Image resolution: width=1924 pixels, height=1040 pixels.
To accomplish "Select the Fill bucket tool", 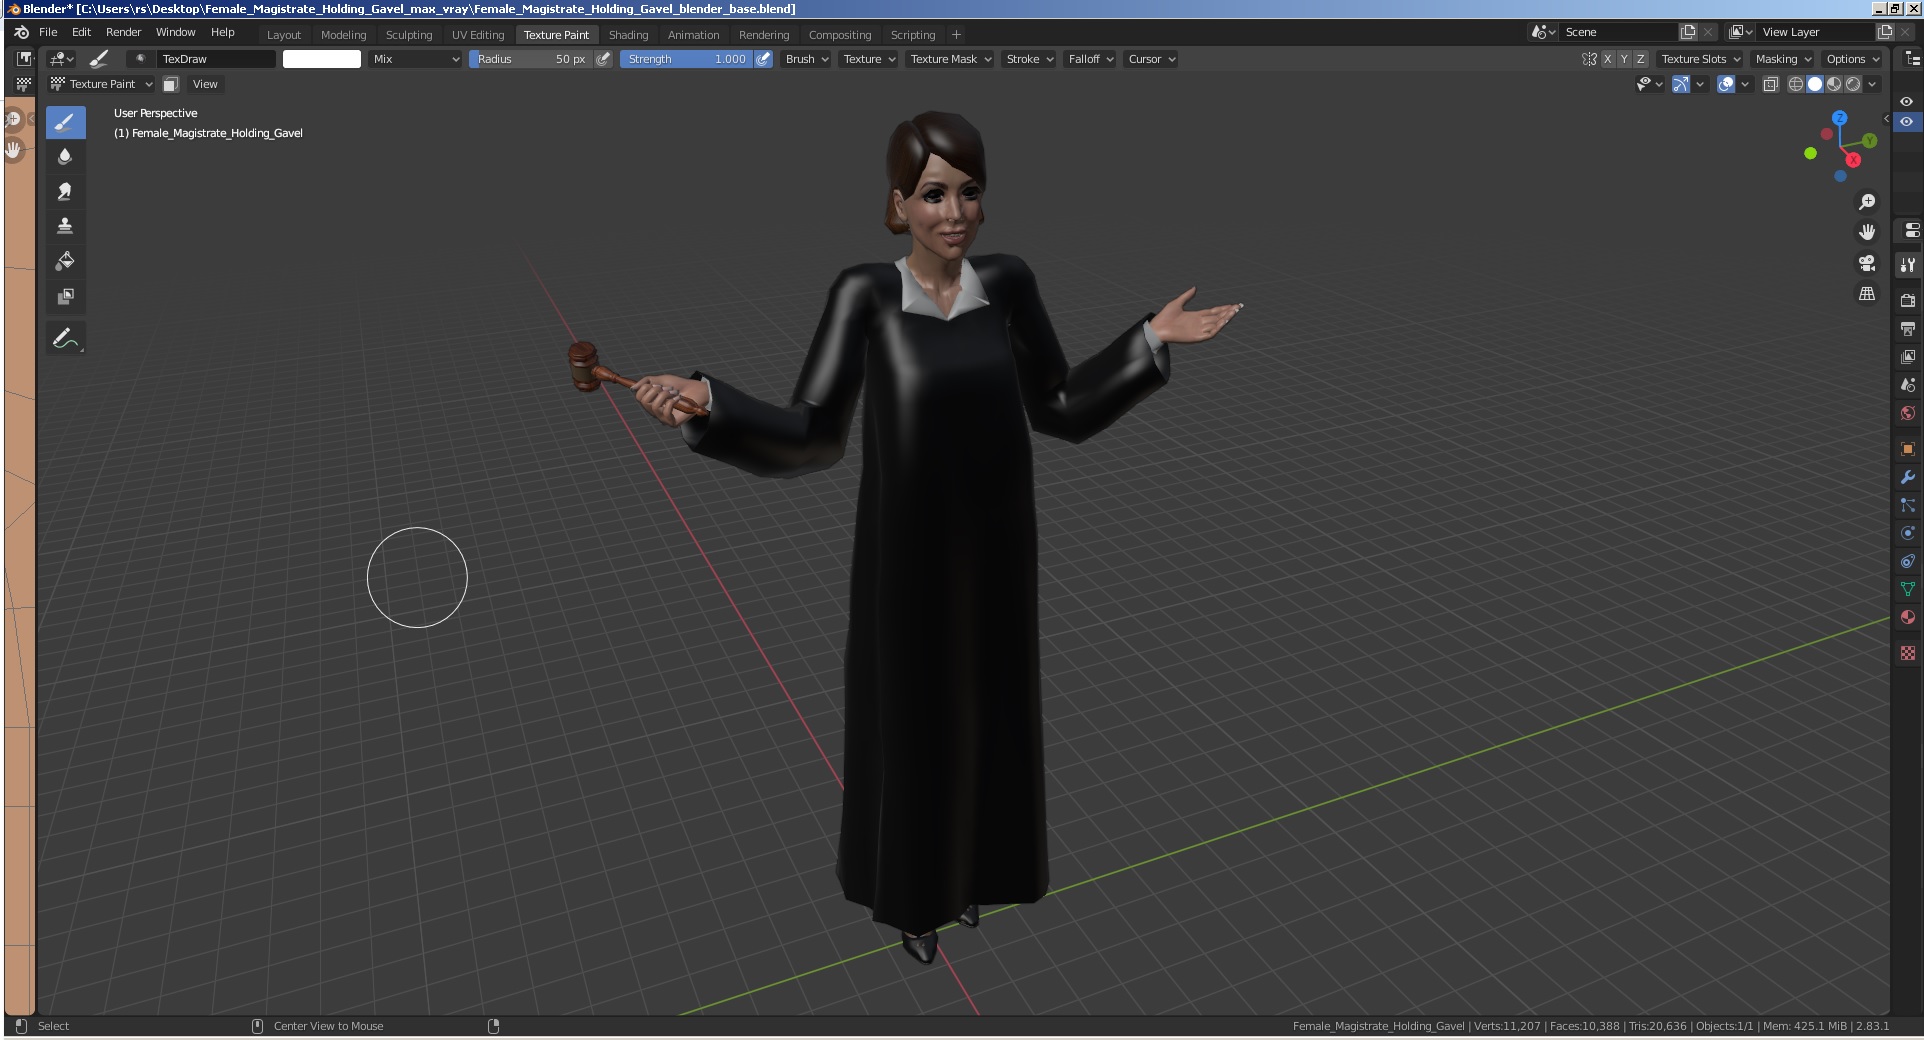I will click(65, 262).
